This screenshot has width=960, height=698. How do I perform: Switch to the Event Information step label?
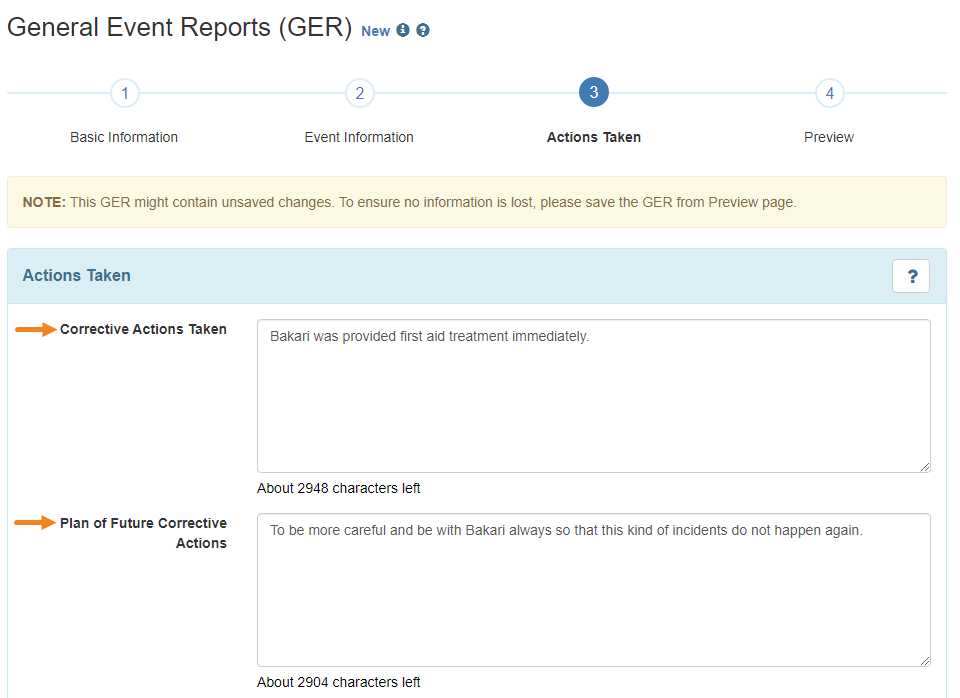[359, 137]
